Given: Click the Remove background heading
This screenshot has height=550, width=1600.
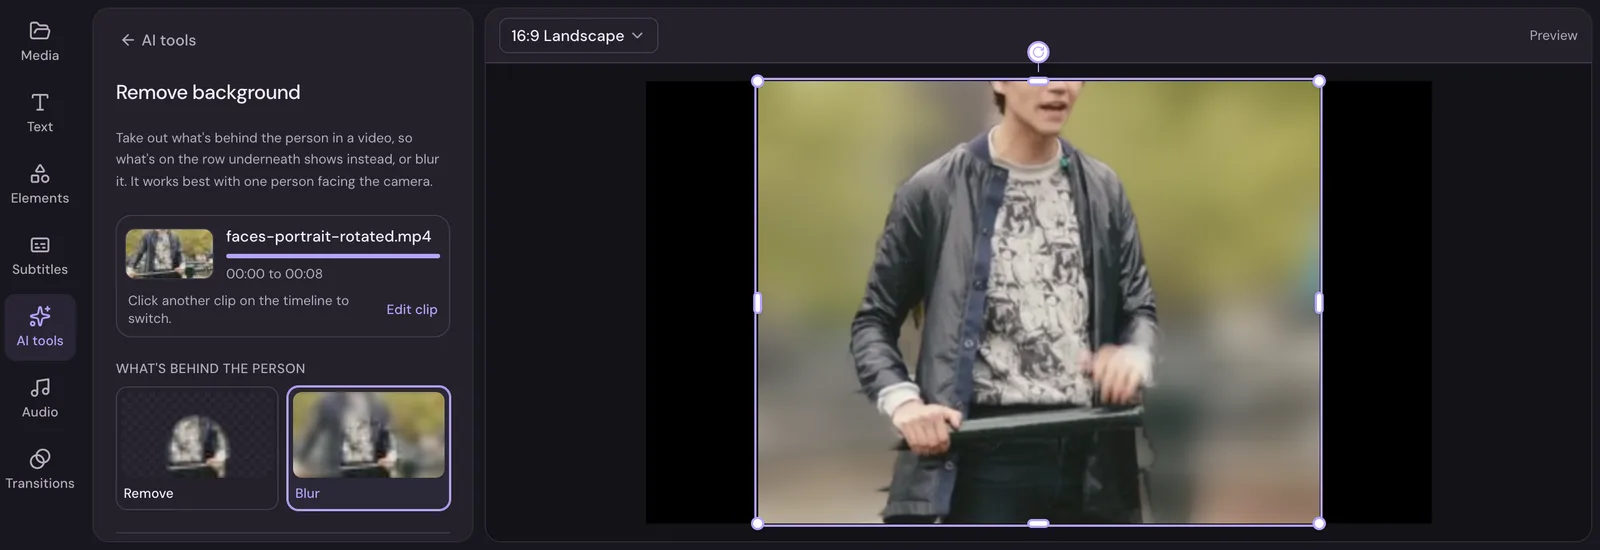Looking at the screenshot, I should pos(208,92).
